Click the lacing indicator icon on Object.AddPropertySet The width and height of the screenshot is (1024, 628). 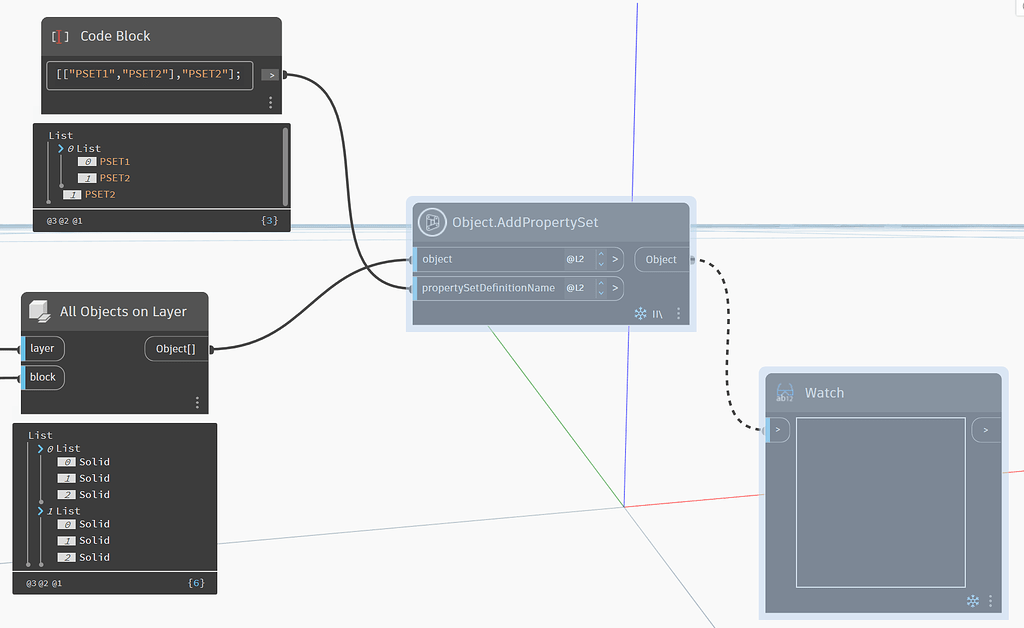pos(658,313)
